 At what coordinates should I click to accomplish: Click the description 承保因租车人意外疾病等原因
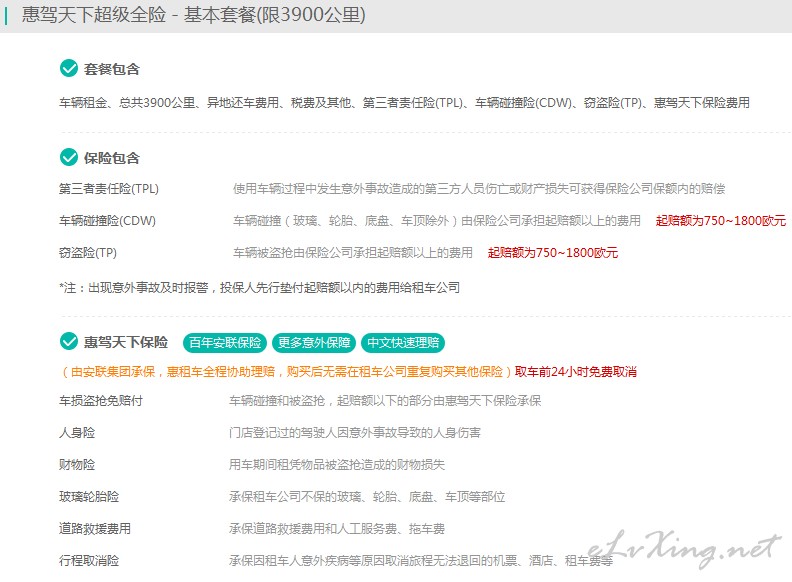coord(421,560)
